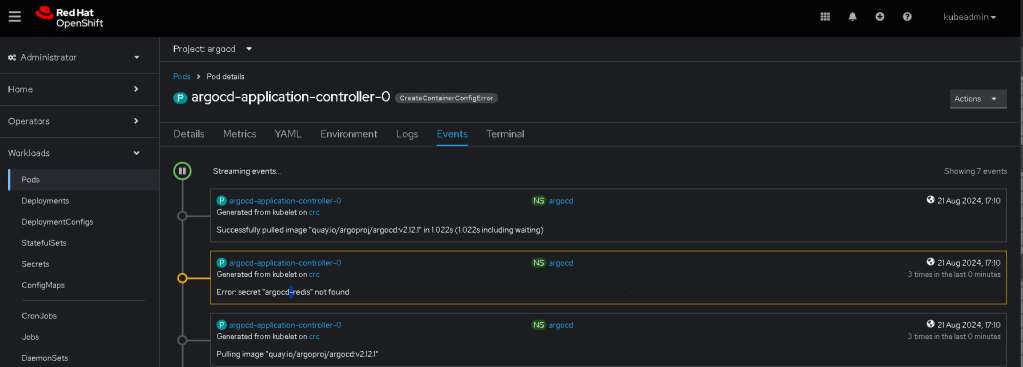Click the 'Pulling image' message text
Screen dimensions: 1023x367
[298, 354]
